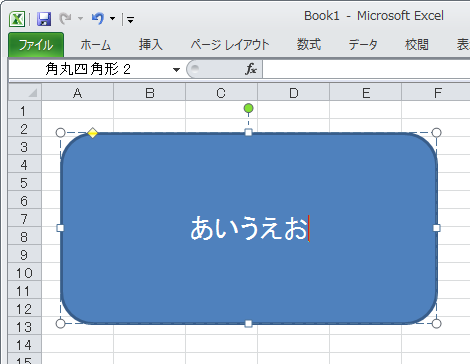Screen dimensions: 470x364
Task: Save the workbook with floppy icon
Action: click(44, 19)
